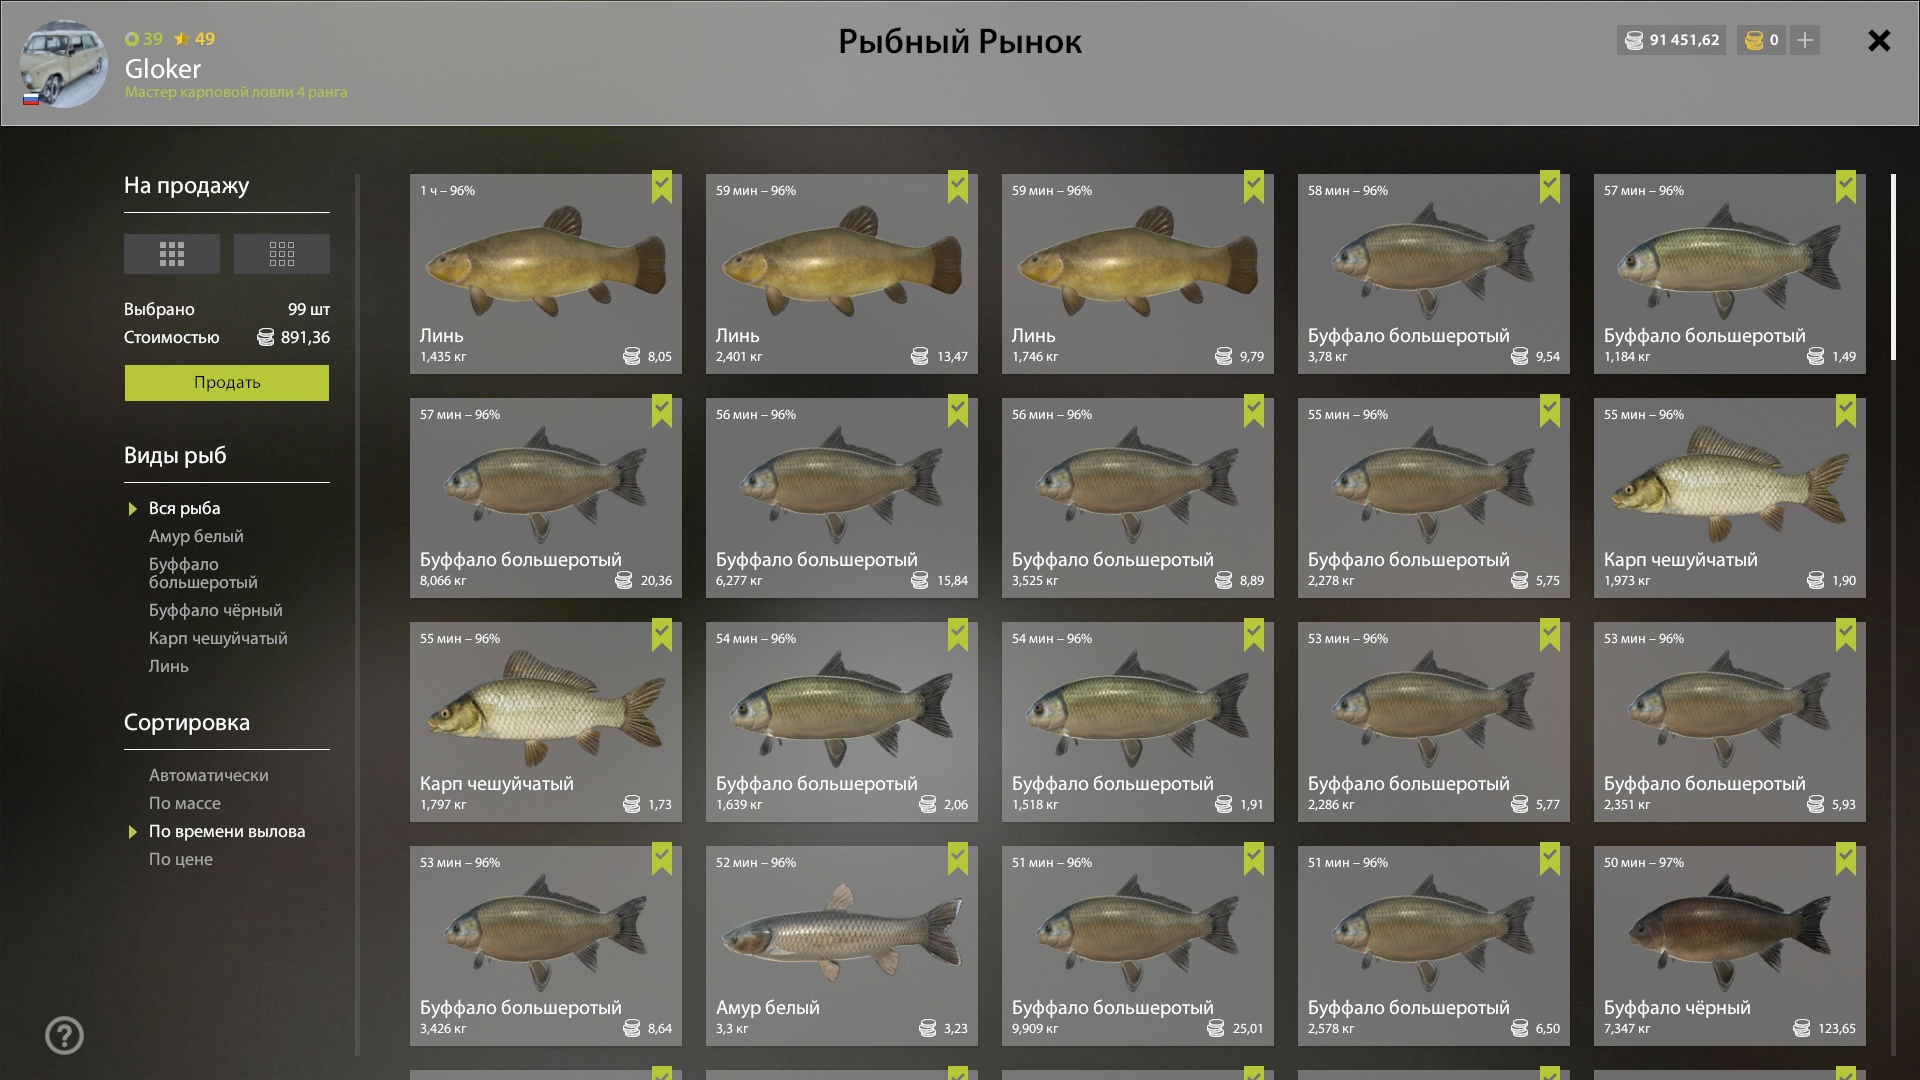Image resolution: width=1920 pixels, height=1080 pixels.
Task: Toggle the selection flag on the 7,347 кг Буффало чёрный
Action: coord(1846,859)
